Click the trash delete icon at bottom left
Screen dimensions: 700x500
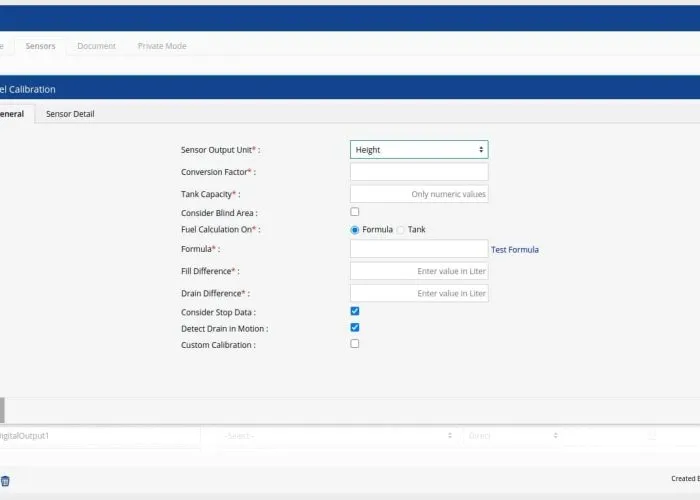[5, 481]
